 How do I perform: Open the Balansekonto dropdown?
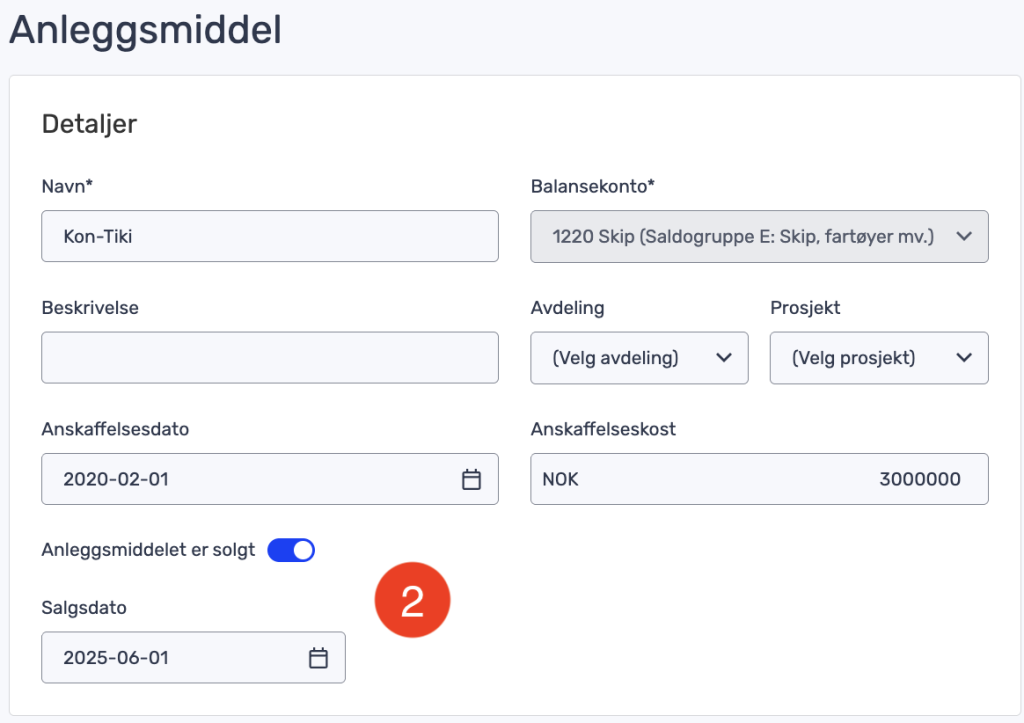[759, 236]
